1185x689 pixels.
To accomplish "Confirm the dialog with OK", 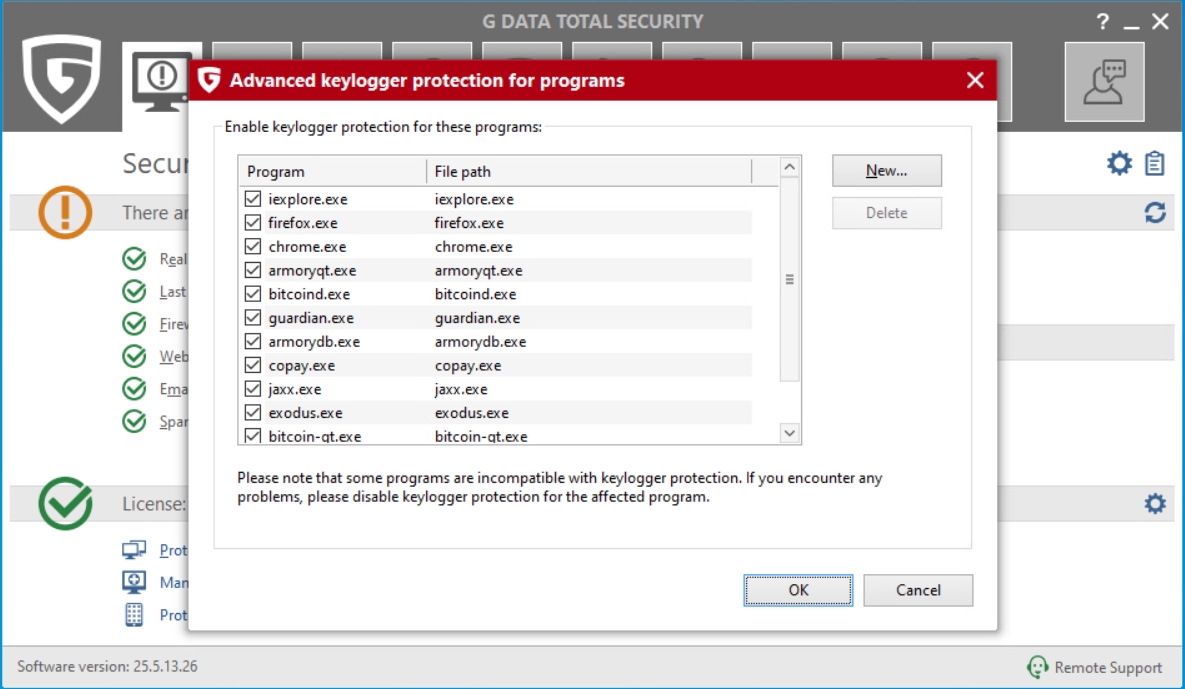I will coord(798,590).
